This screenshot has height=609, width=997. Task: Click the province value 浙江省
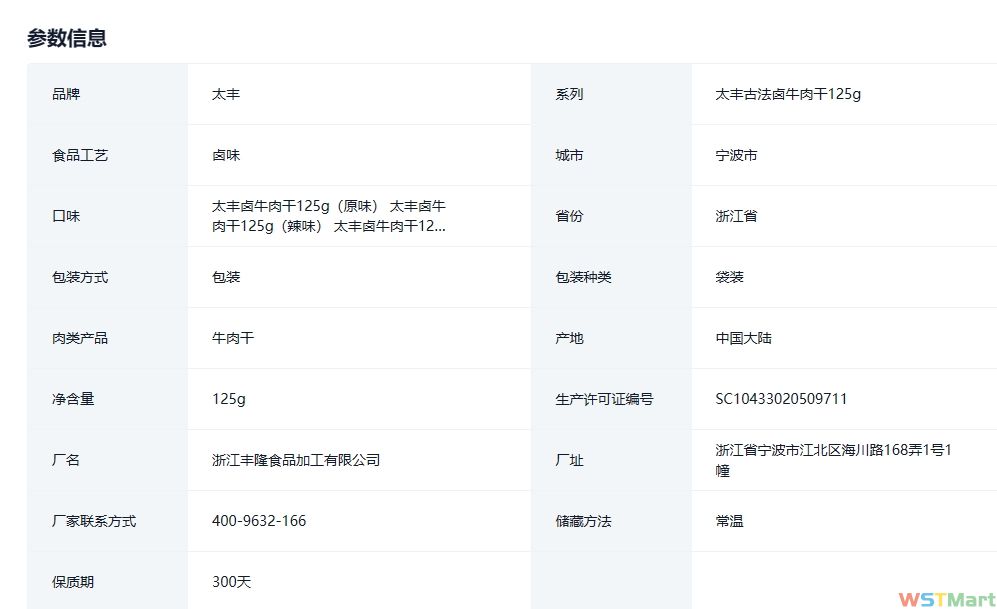(x=736, y=216)
